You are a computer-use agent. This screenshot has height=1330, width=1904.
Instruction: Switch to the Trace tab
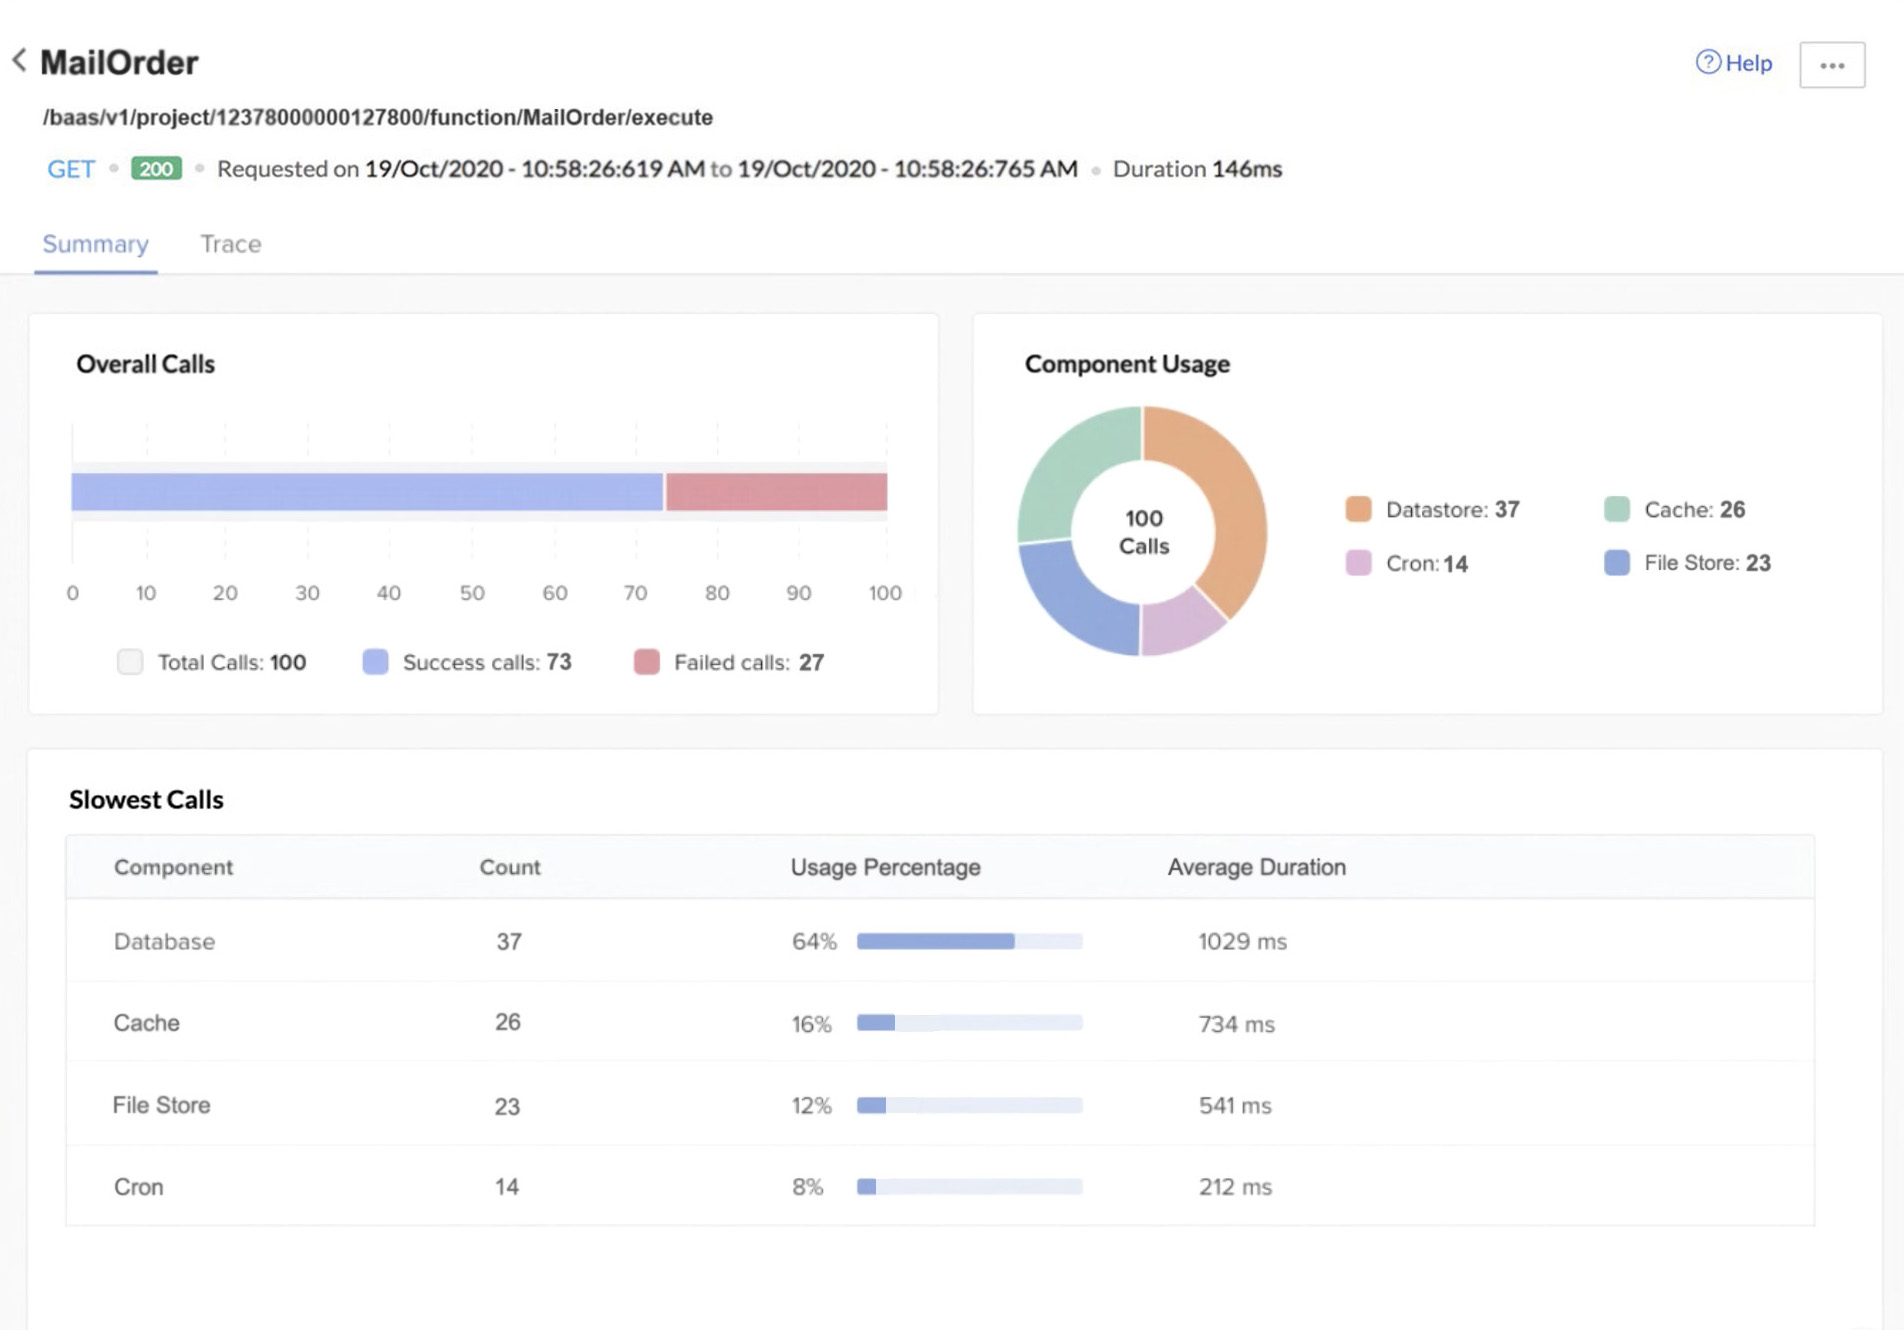coord(230,244)
